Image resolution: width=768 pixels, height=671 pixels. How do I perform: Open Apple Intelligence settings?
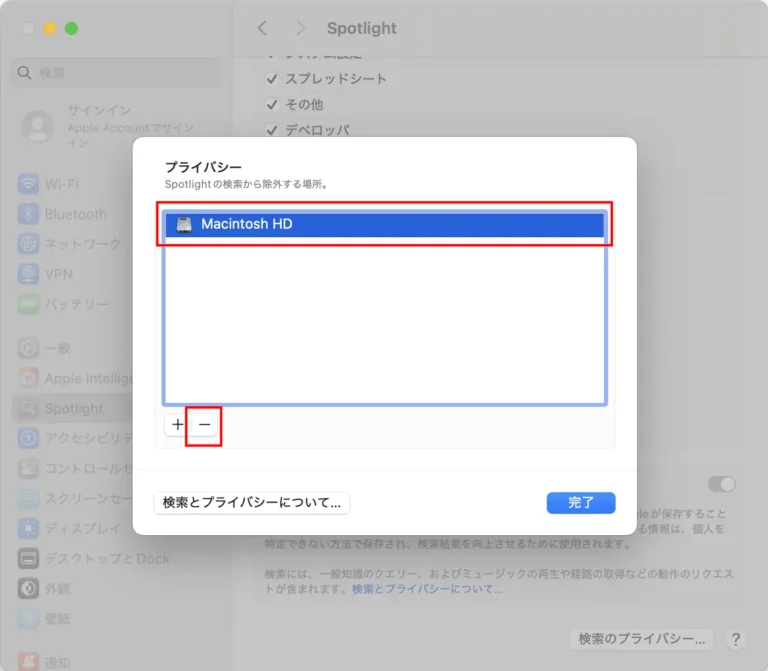(x=72, y=378)
